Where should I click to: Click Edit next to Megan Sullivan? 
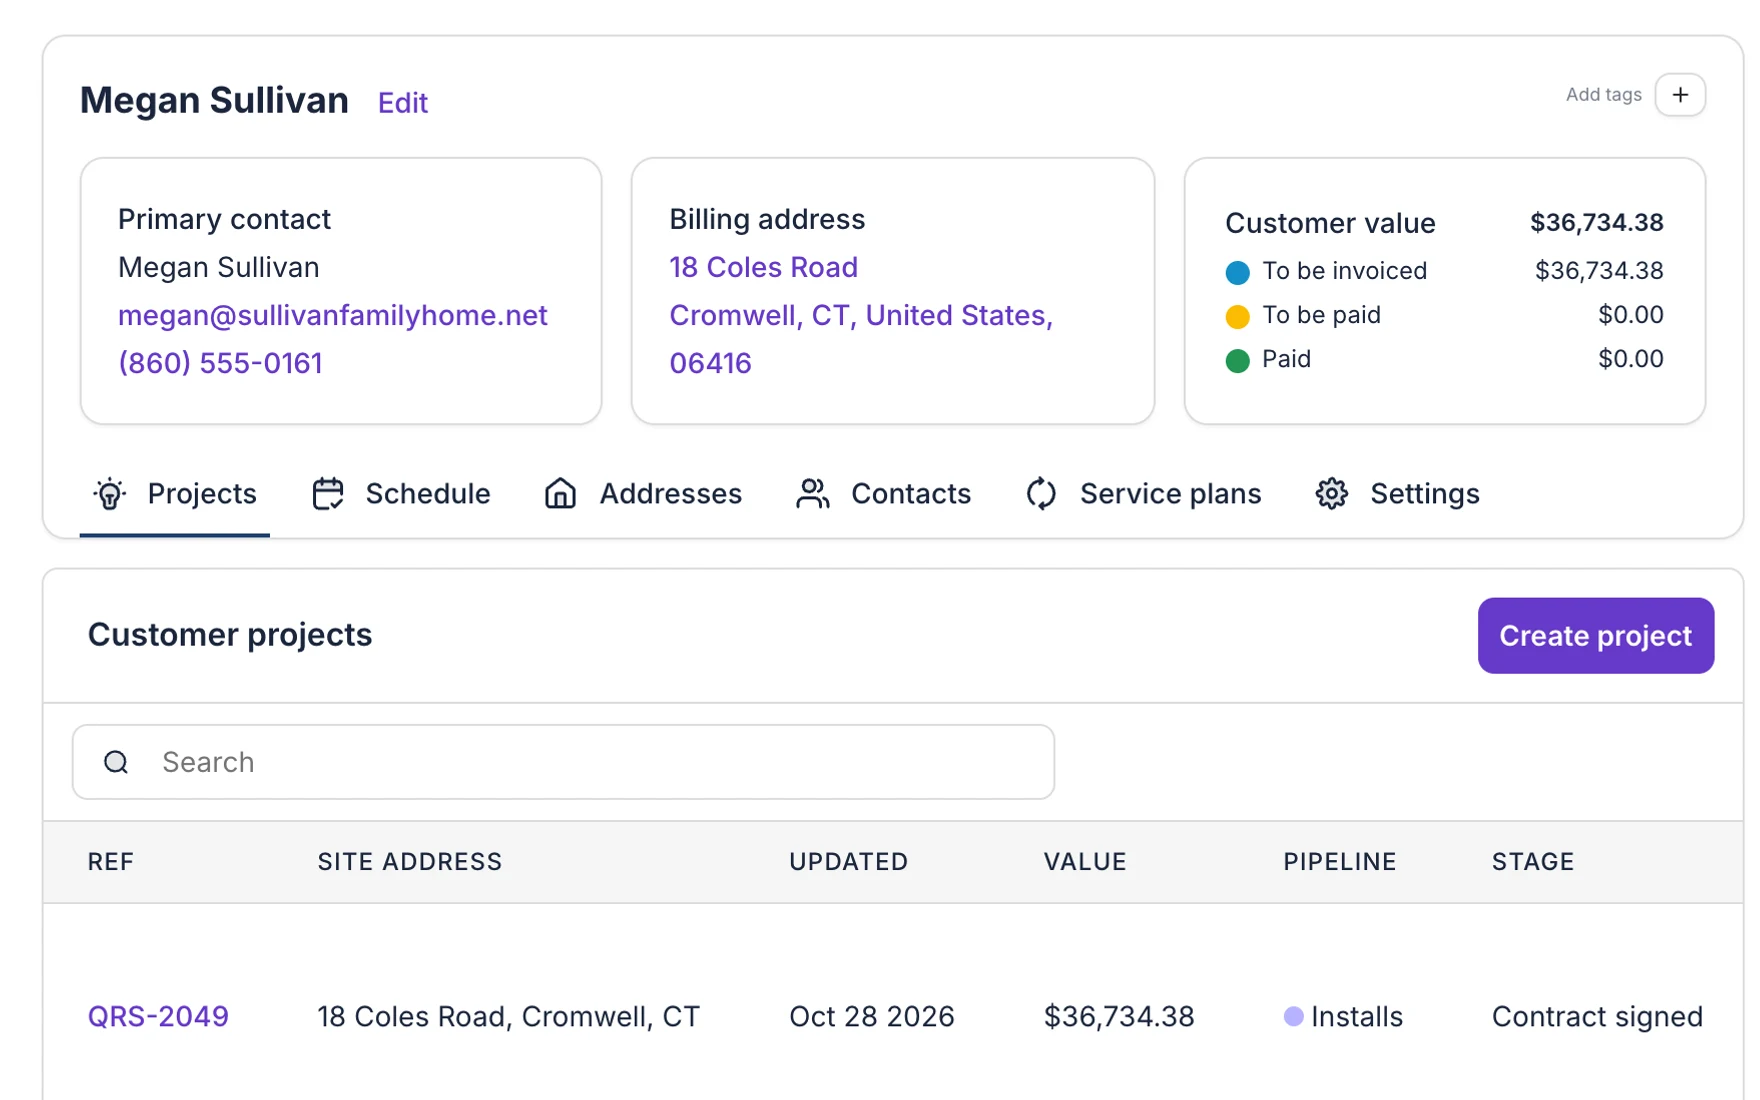click(403, 103)
